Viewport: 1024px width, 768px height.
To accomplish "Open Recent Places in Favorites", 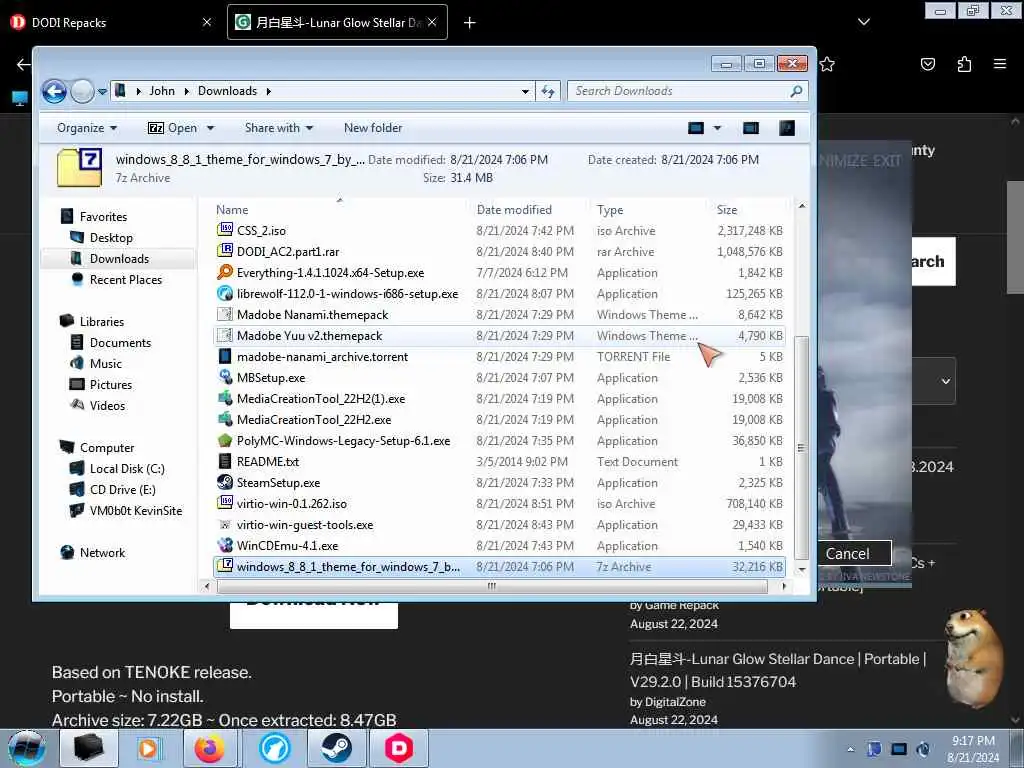I will (x=125, y=280).
